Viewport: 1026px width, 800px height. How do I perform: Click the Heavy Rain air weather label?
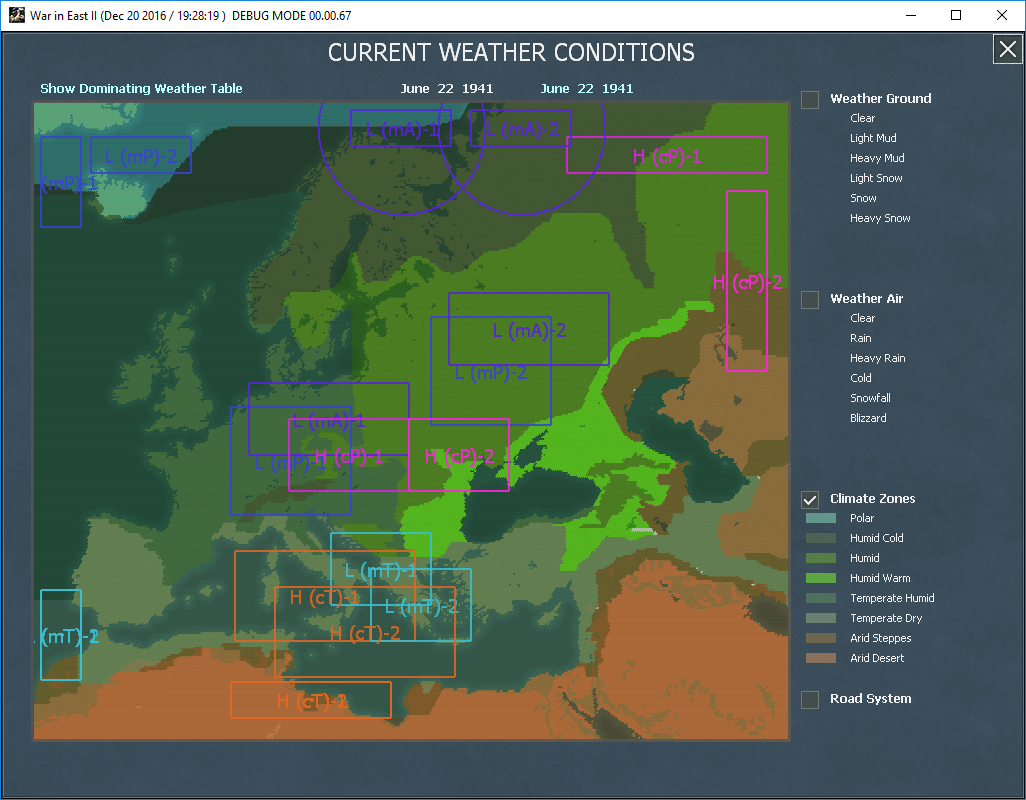(x=877, y=358)
